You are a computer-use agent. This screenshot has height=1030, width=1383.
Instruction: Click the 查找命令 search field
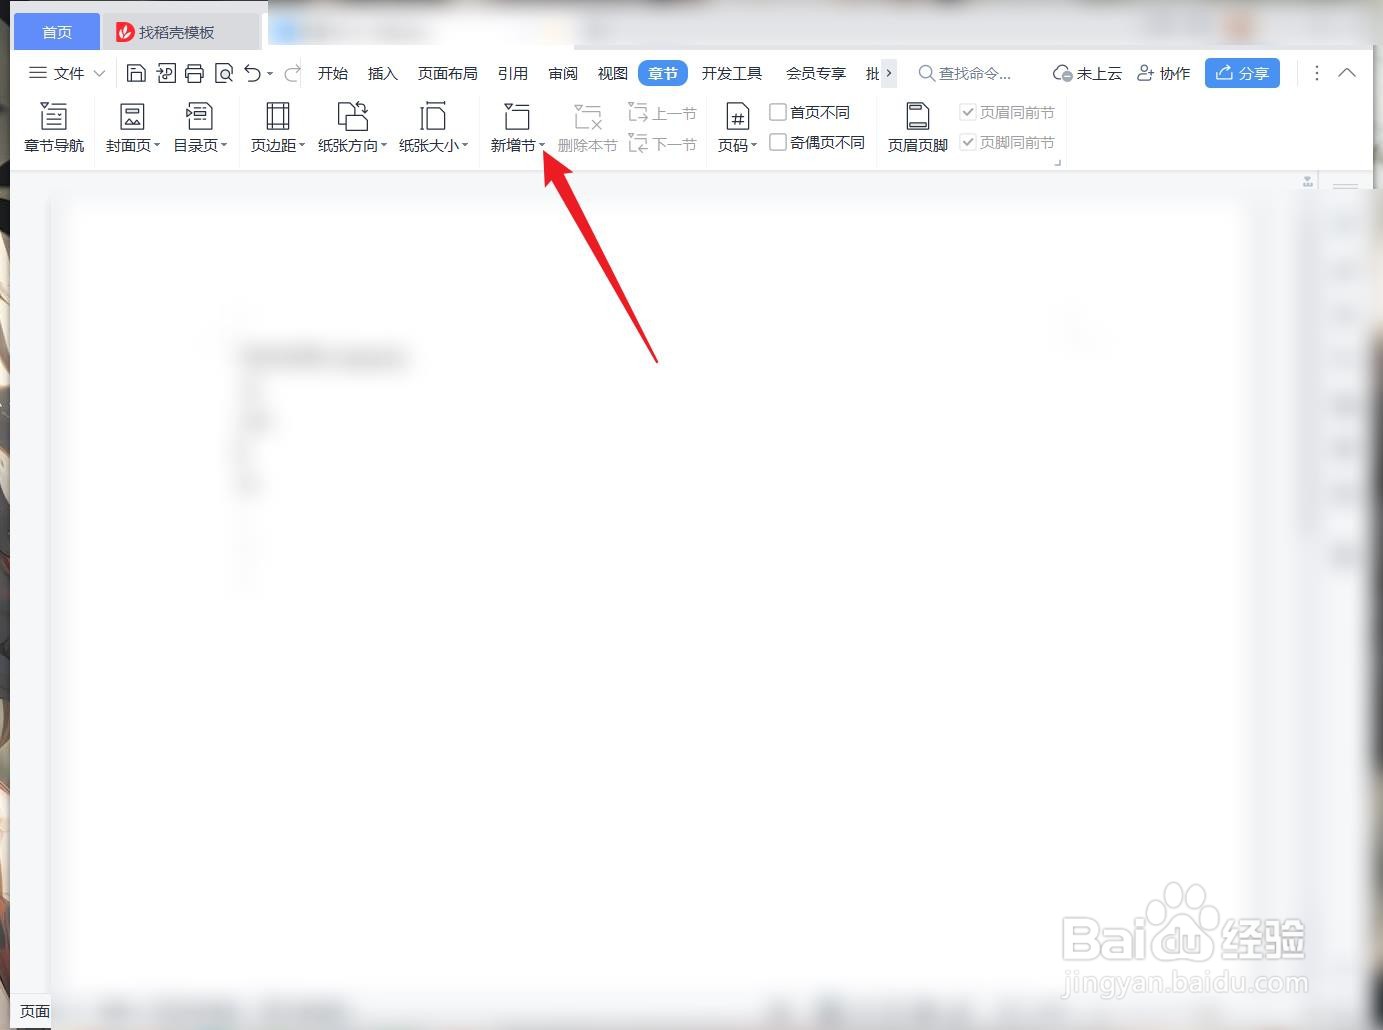pyautogui.click(x=966, y=73)
